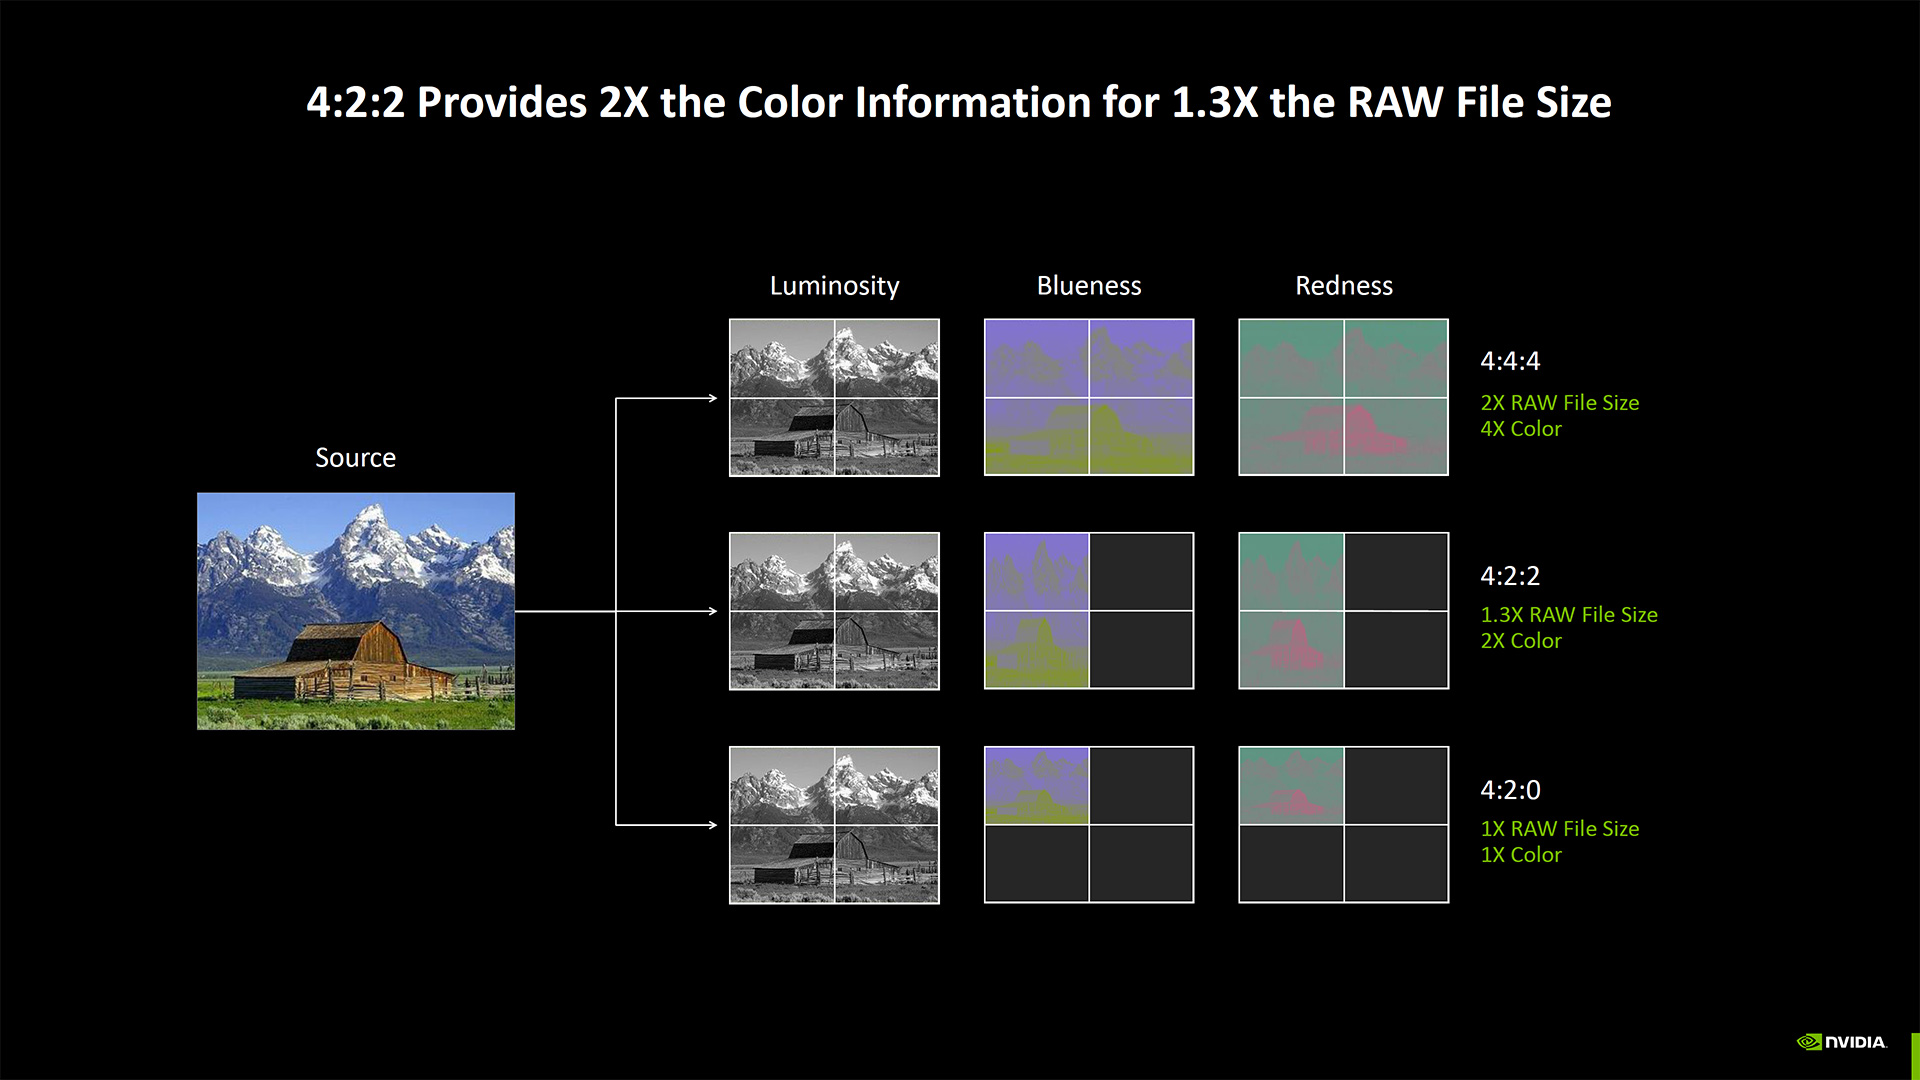
Task: Click the 4:2:2 luminosity grayscale image
Action: point(834,611)
